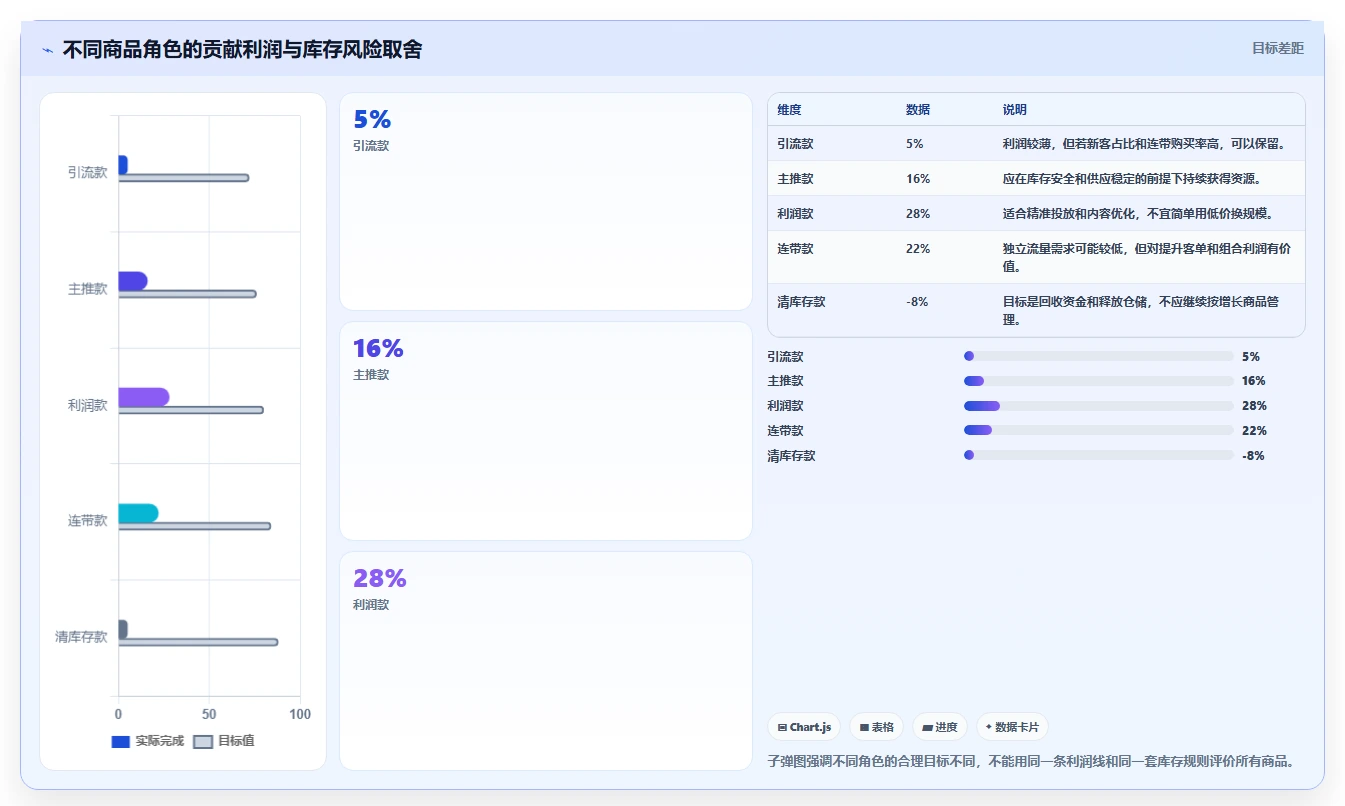Click the indigo actual bar for 主推款
Screen dimensions: 1345x806
[x=133, y=281]
